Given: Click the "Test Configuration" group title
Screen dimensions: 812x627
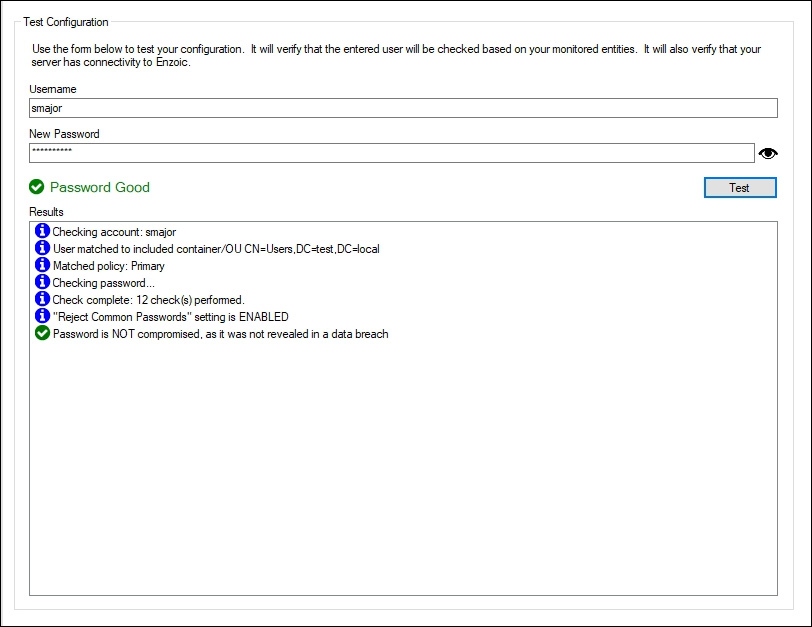Looking at the screenshot, I should click(x=66, y=22).
